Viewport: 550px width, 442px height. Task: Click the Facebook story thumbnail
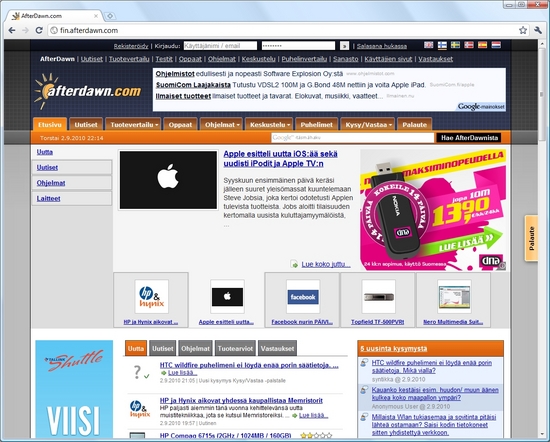(x=303, y=296)
